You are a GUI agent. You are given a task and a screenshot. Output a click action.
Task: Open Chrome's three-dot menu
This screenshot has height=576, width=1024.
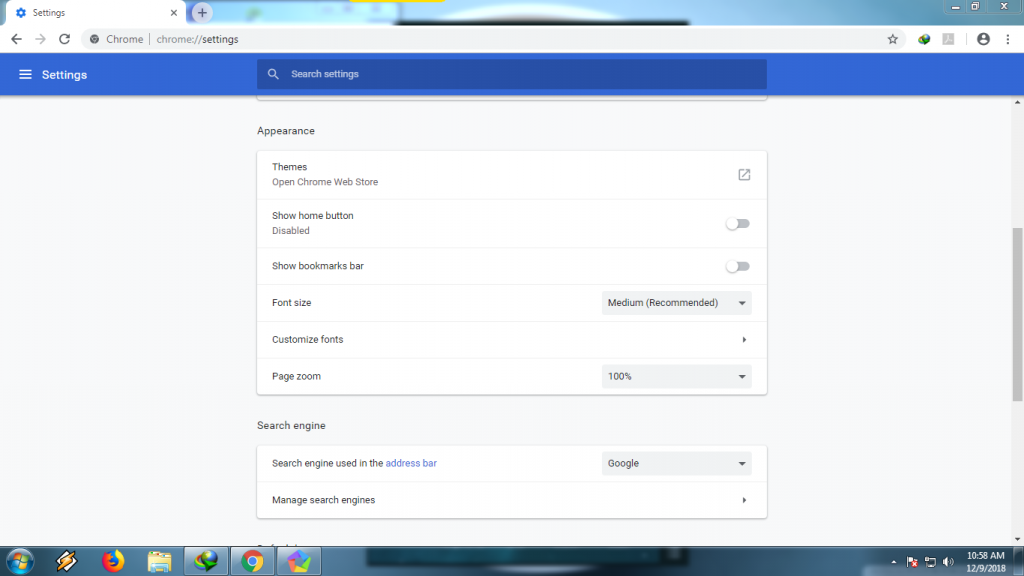(1006, 39)
